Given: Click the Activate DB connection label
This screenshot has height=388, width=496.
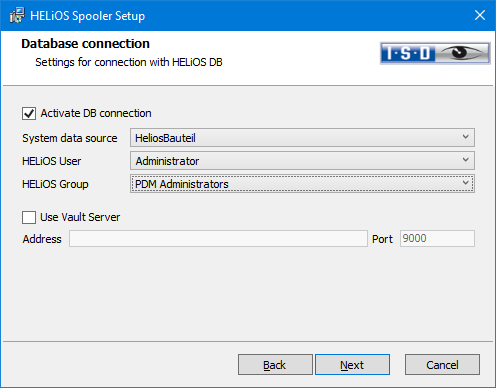Looking at the screenshot, I should pos(96,113).
